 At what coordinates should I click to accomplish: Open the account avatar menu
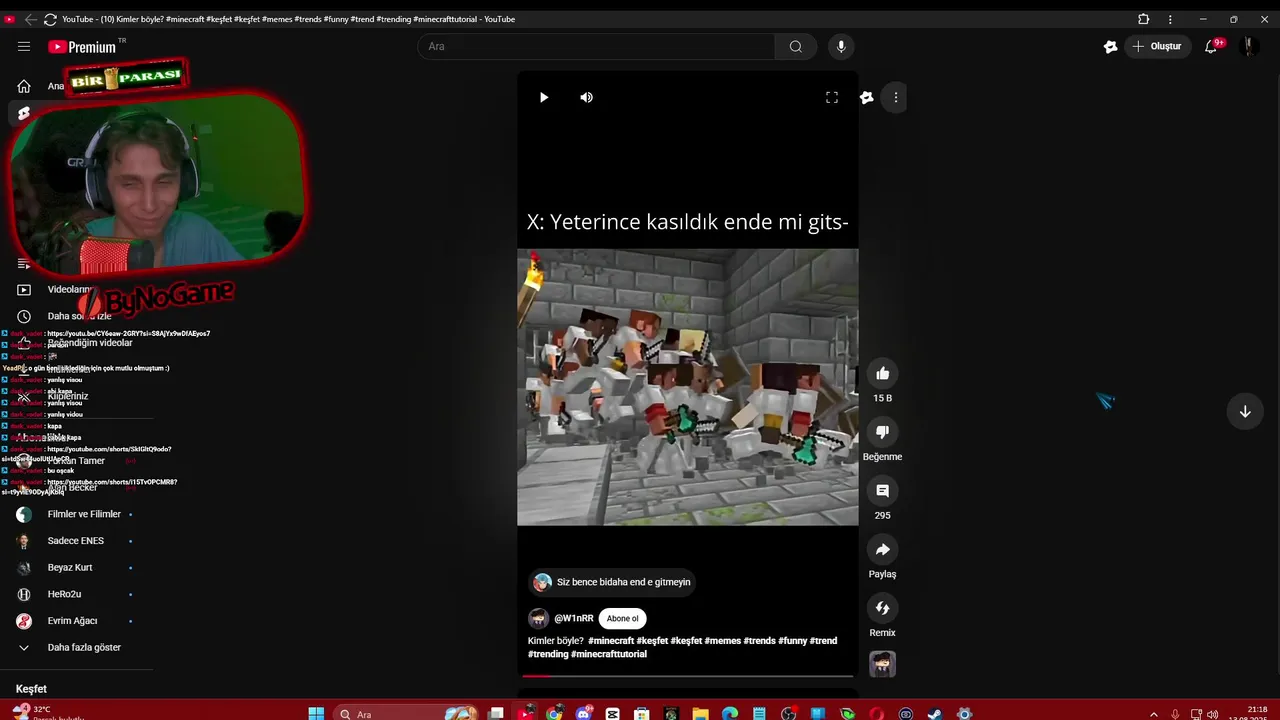click(1248, 46)
